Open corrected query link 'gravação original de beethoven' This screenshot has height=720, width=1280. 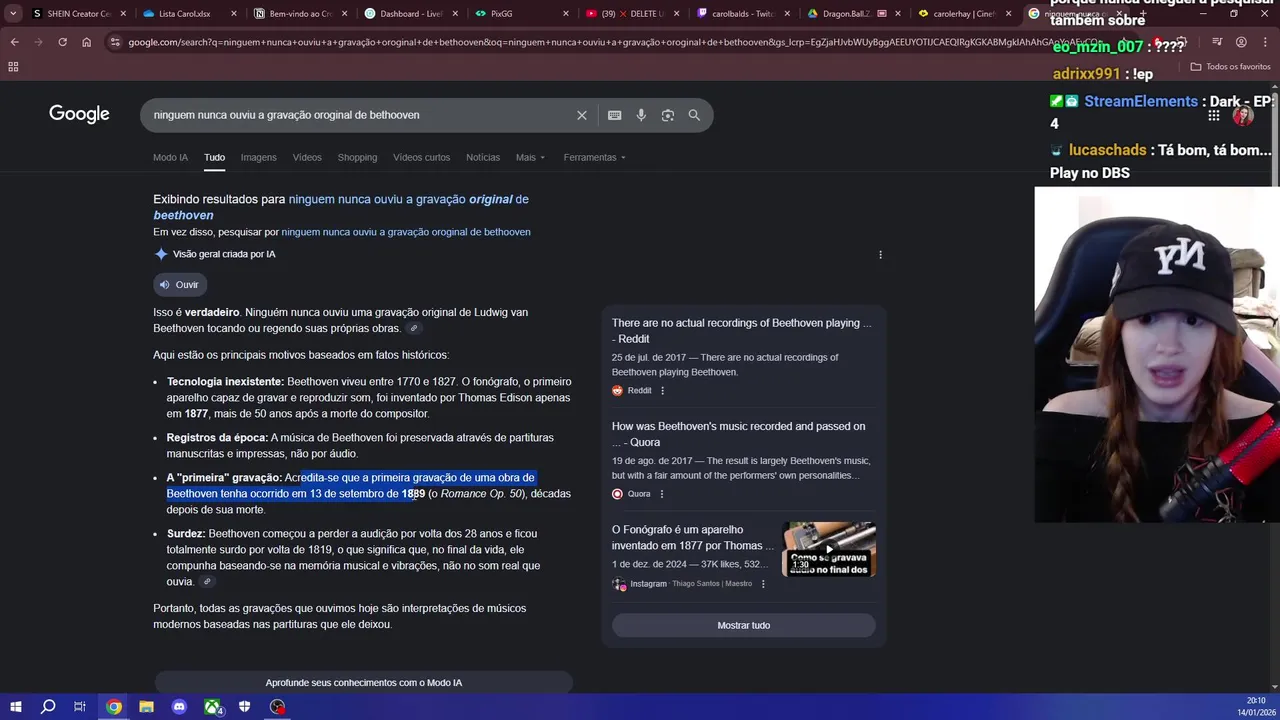[341, 207]
